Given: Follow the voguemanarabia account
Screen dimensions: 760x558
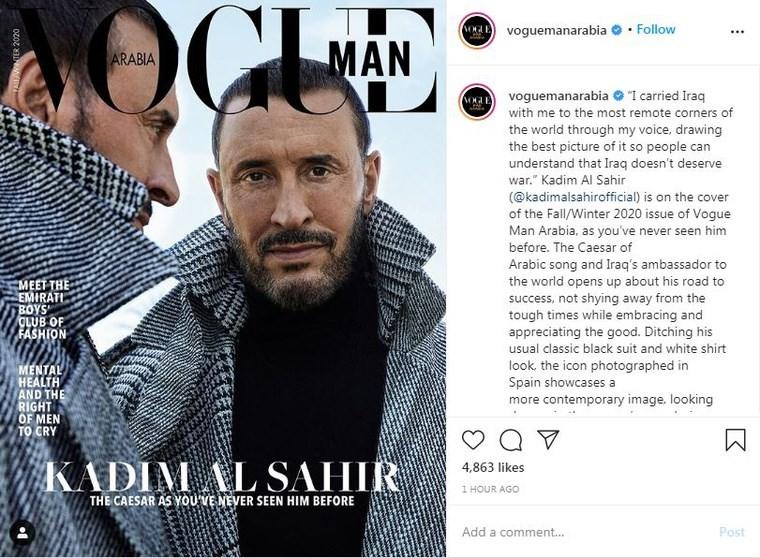Looking at the screenshot, I should coord(656,30).
